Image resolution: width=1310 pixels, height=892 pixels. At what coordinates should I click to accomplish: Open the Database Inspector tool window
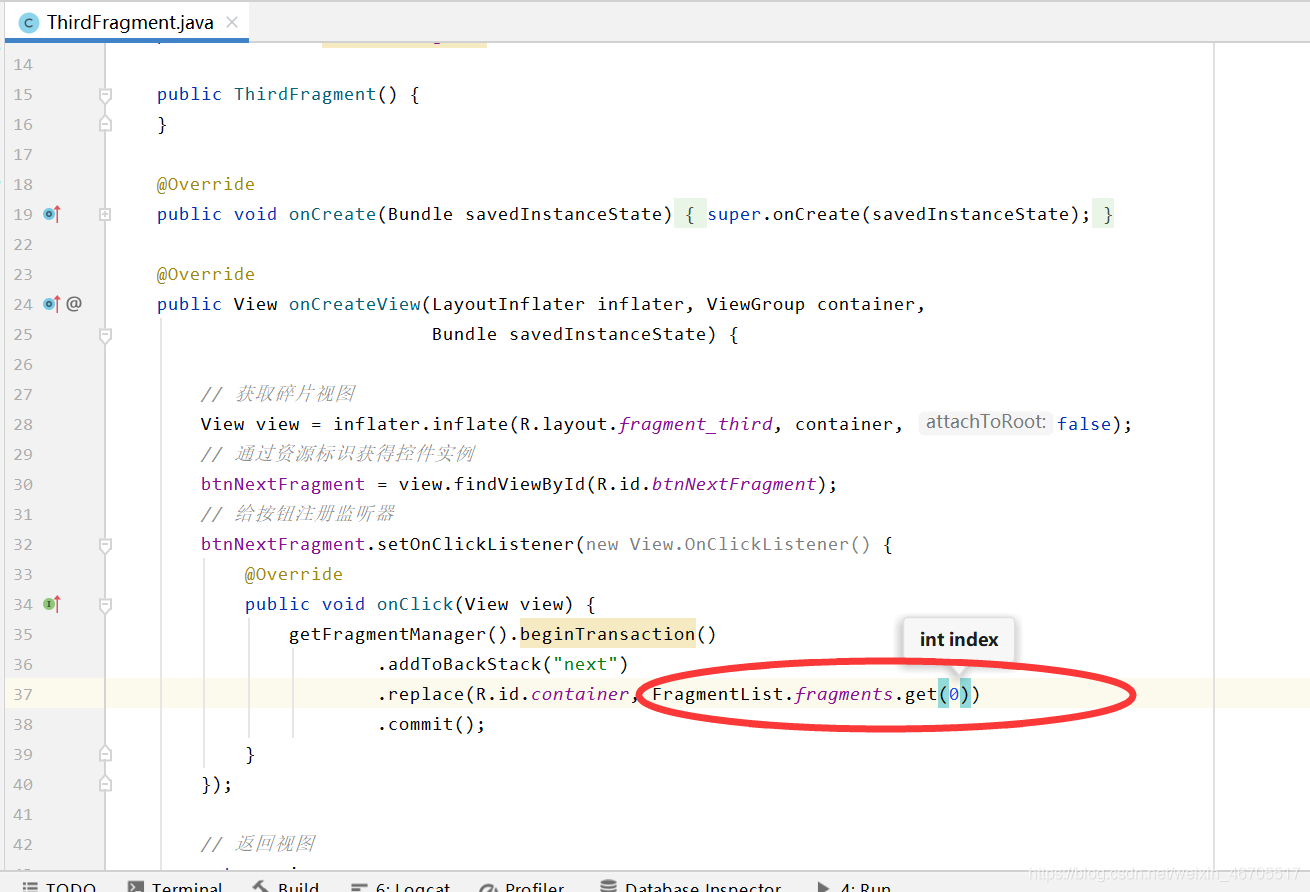tap(690, 886)
